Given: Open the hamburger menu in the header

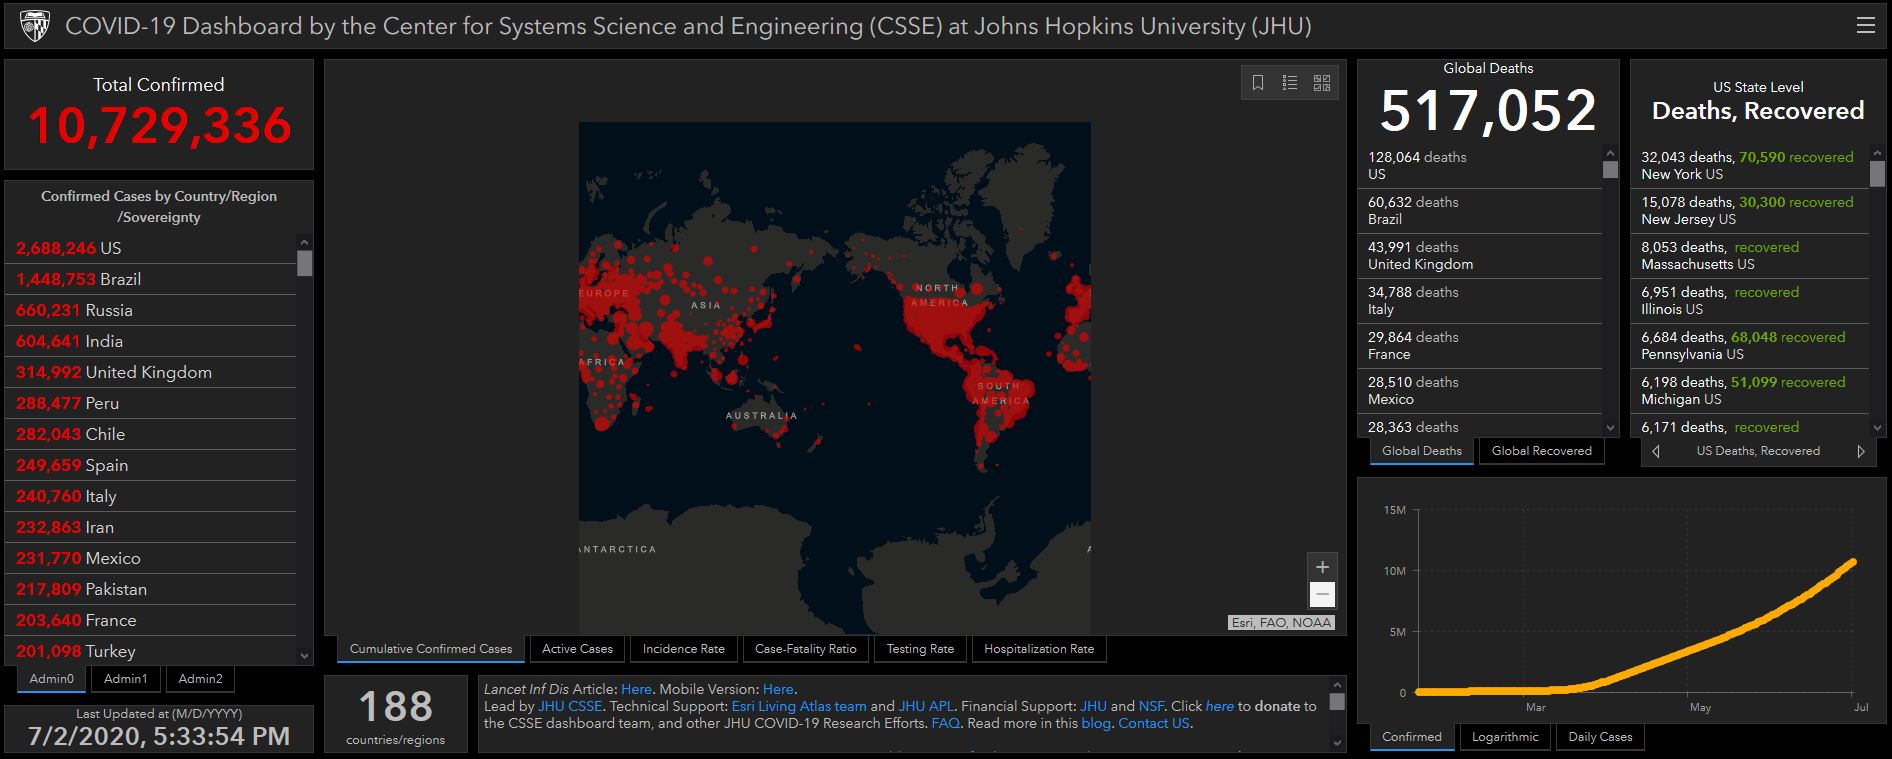Looking at the screenshot, I should (x=1865, y=26).
